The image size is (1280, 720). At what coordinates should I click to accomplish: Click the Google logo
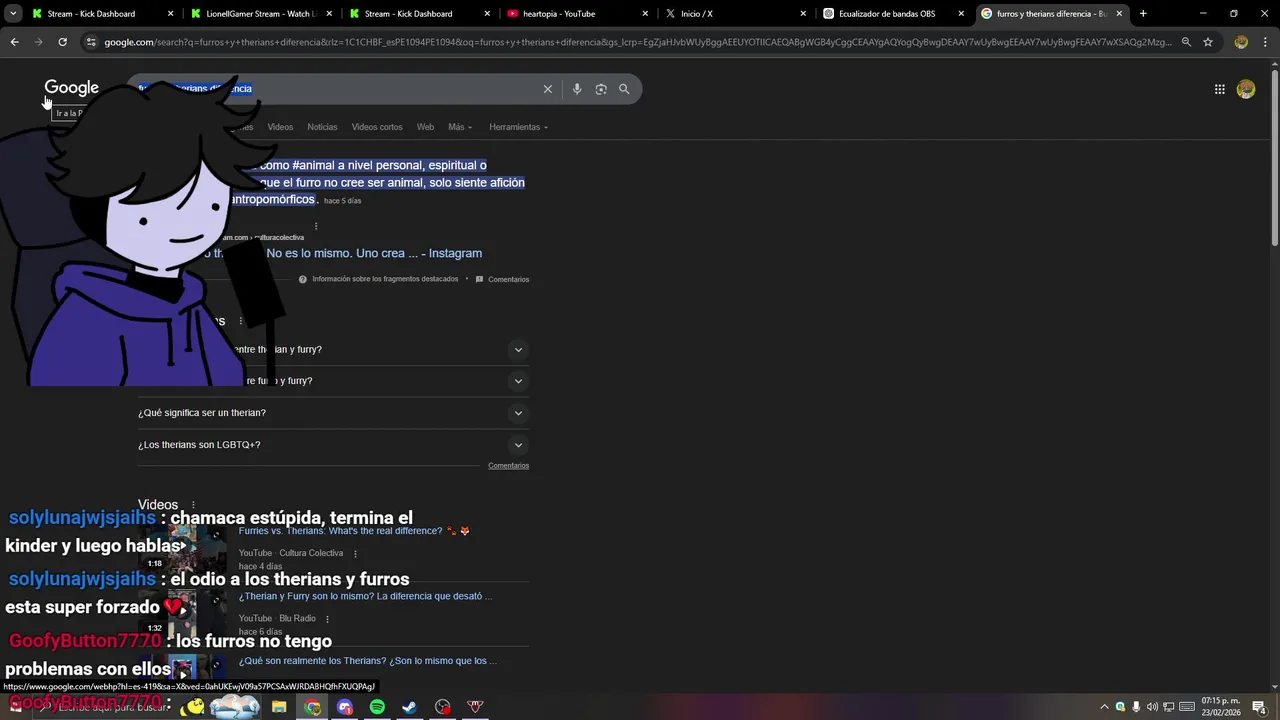(x=71, y=88)
